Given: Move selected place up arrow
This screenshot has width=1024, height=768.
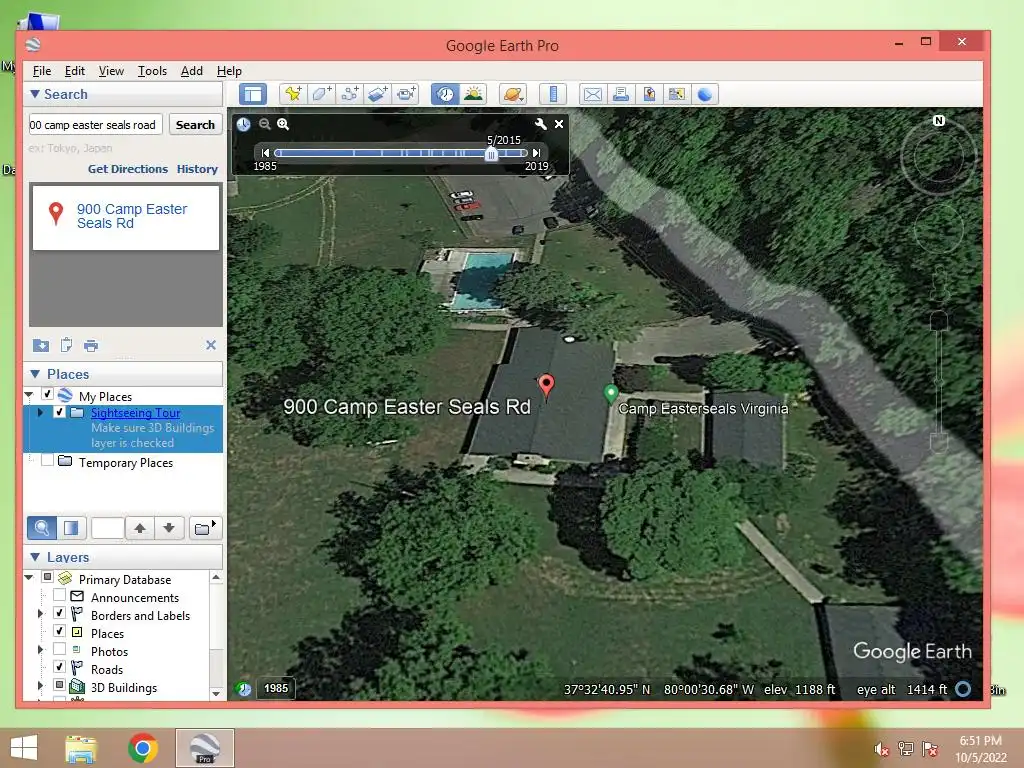Looking at the screenshot, I should tap(140, 528).
